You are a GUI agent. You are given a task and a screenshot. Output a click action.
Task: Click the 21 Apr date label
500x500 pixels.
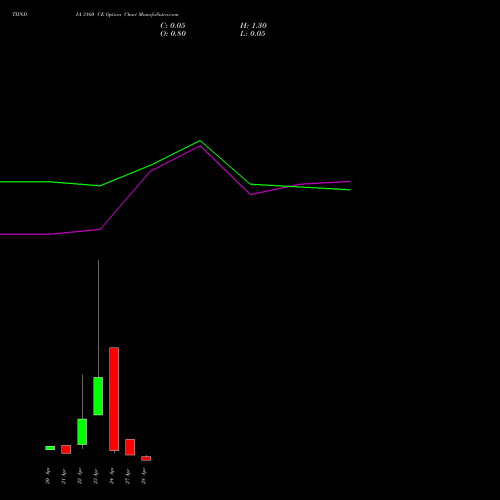pos(64,476)
